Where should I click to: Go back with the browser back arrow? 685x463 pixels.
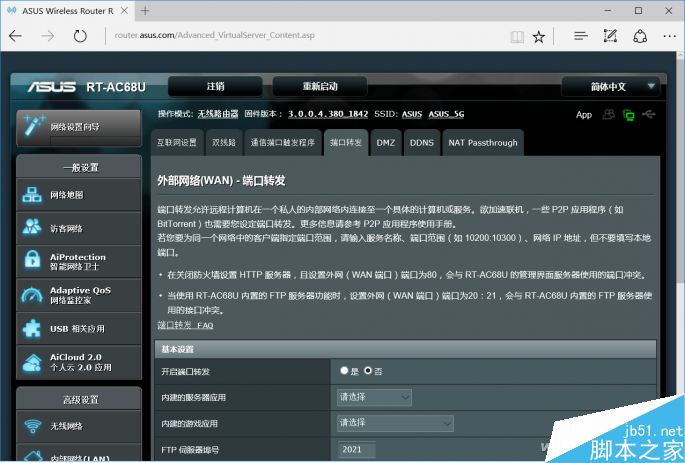[x=15, y=36]
